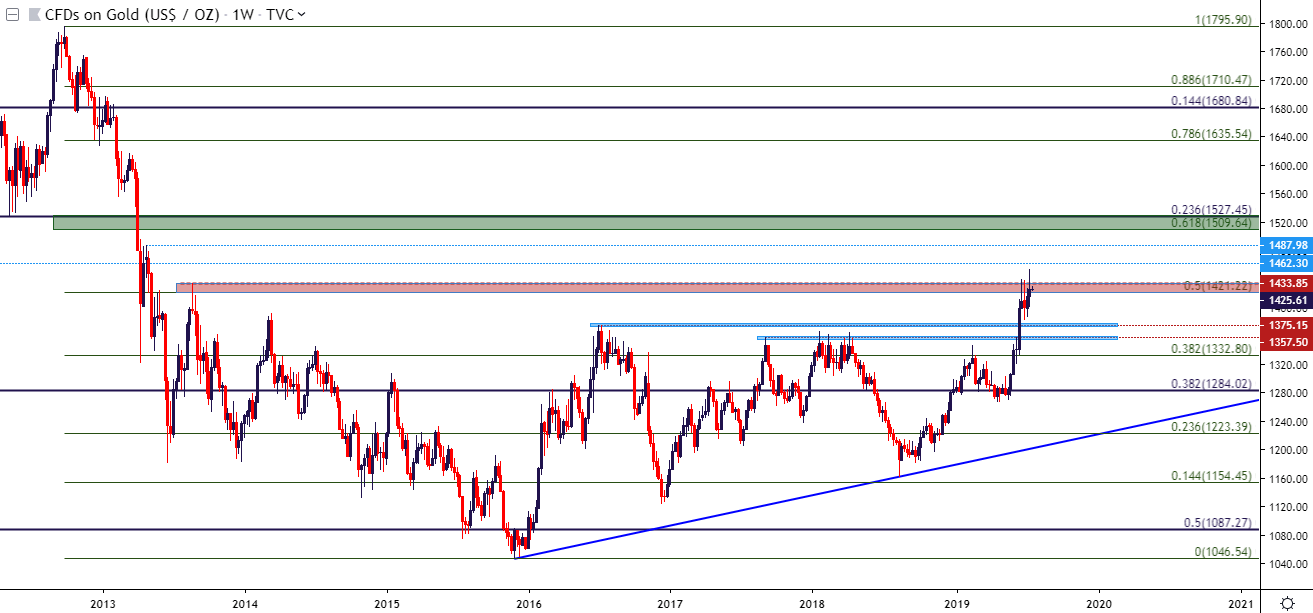
Task: Click the 2019 time axis label
Action: point(957,602)
